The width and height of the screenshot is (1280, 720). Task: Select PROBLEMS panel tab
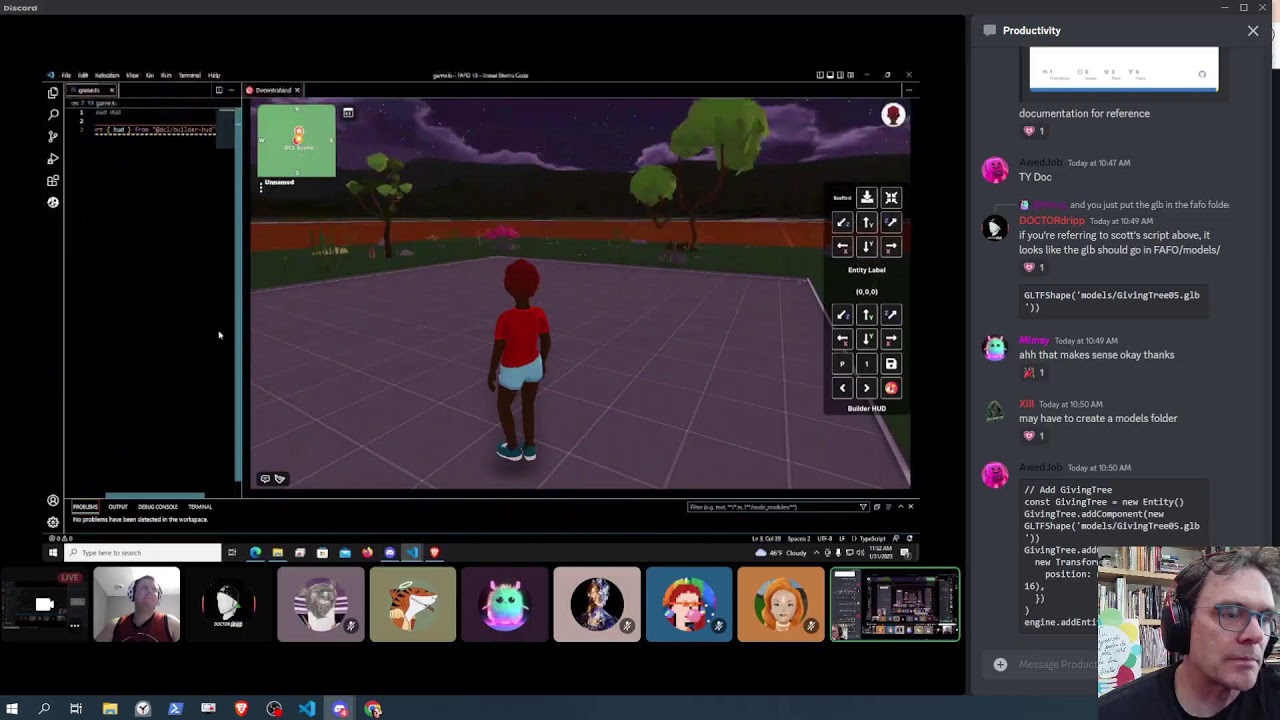click(x=85, y=507)
